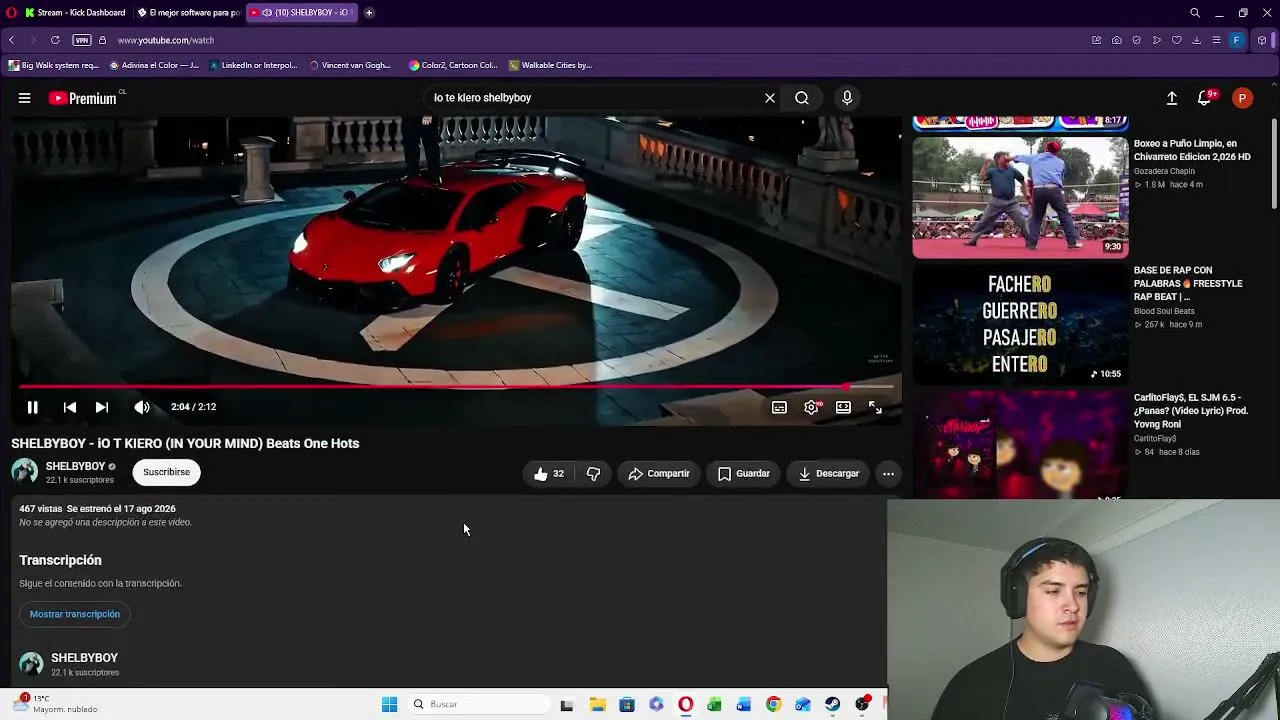Toggle the Opera VPN badge
Image resolution: width=1280 pixels, height=720 pixels.
(x=82, y=40)
